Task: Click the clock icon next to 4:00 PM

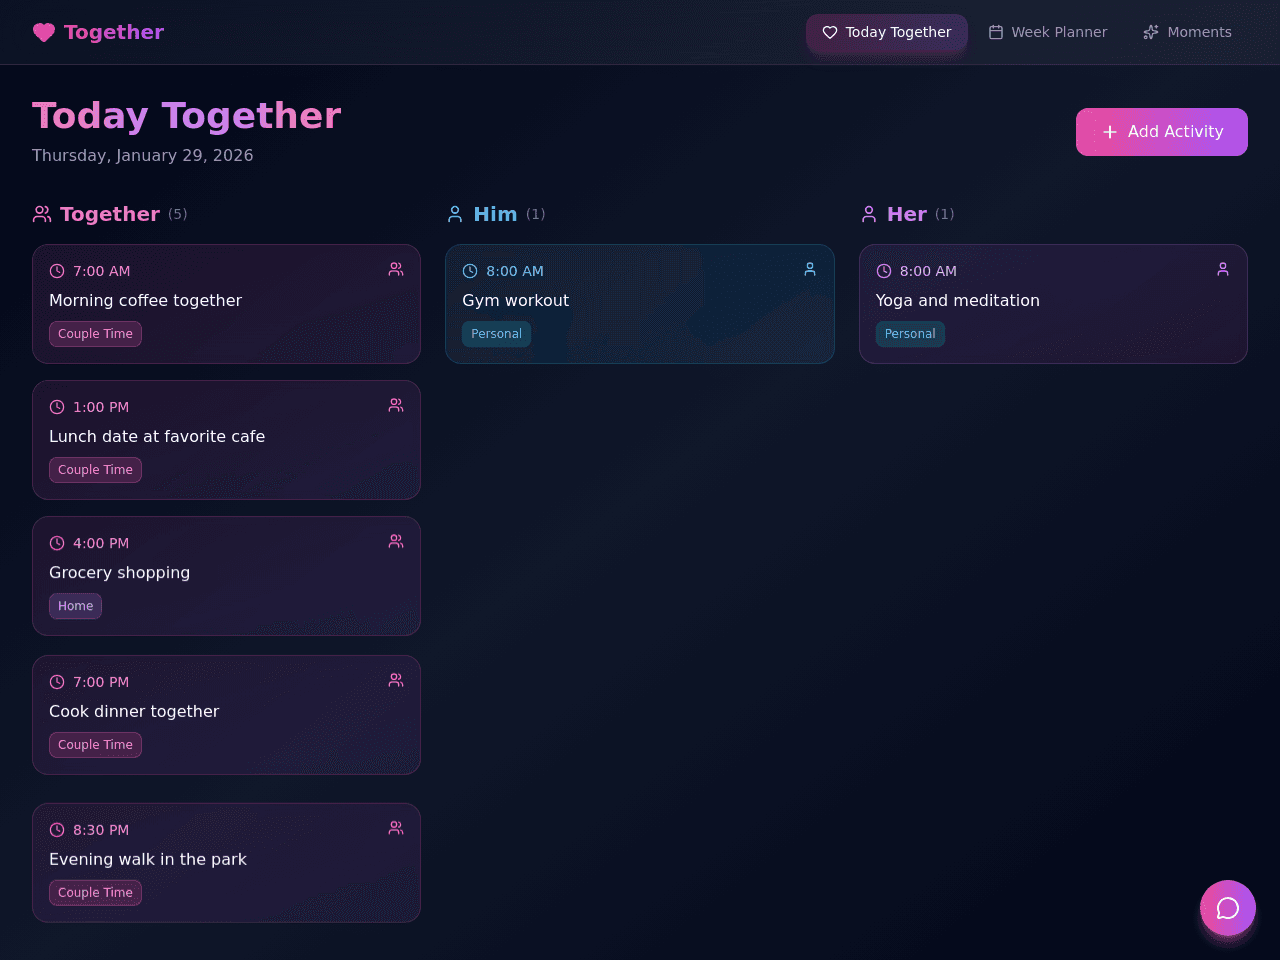Action: (57, 543)
